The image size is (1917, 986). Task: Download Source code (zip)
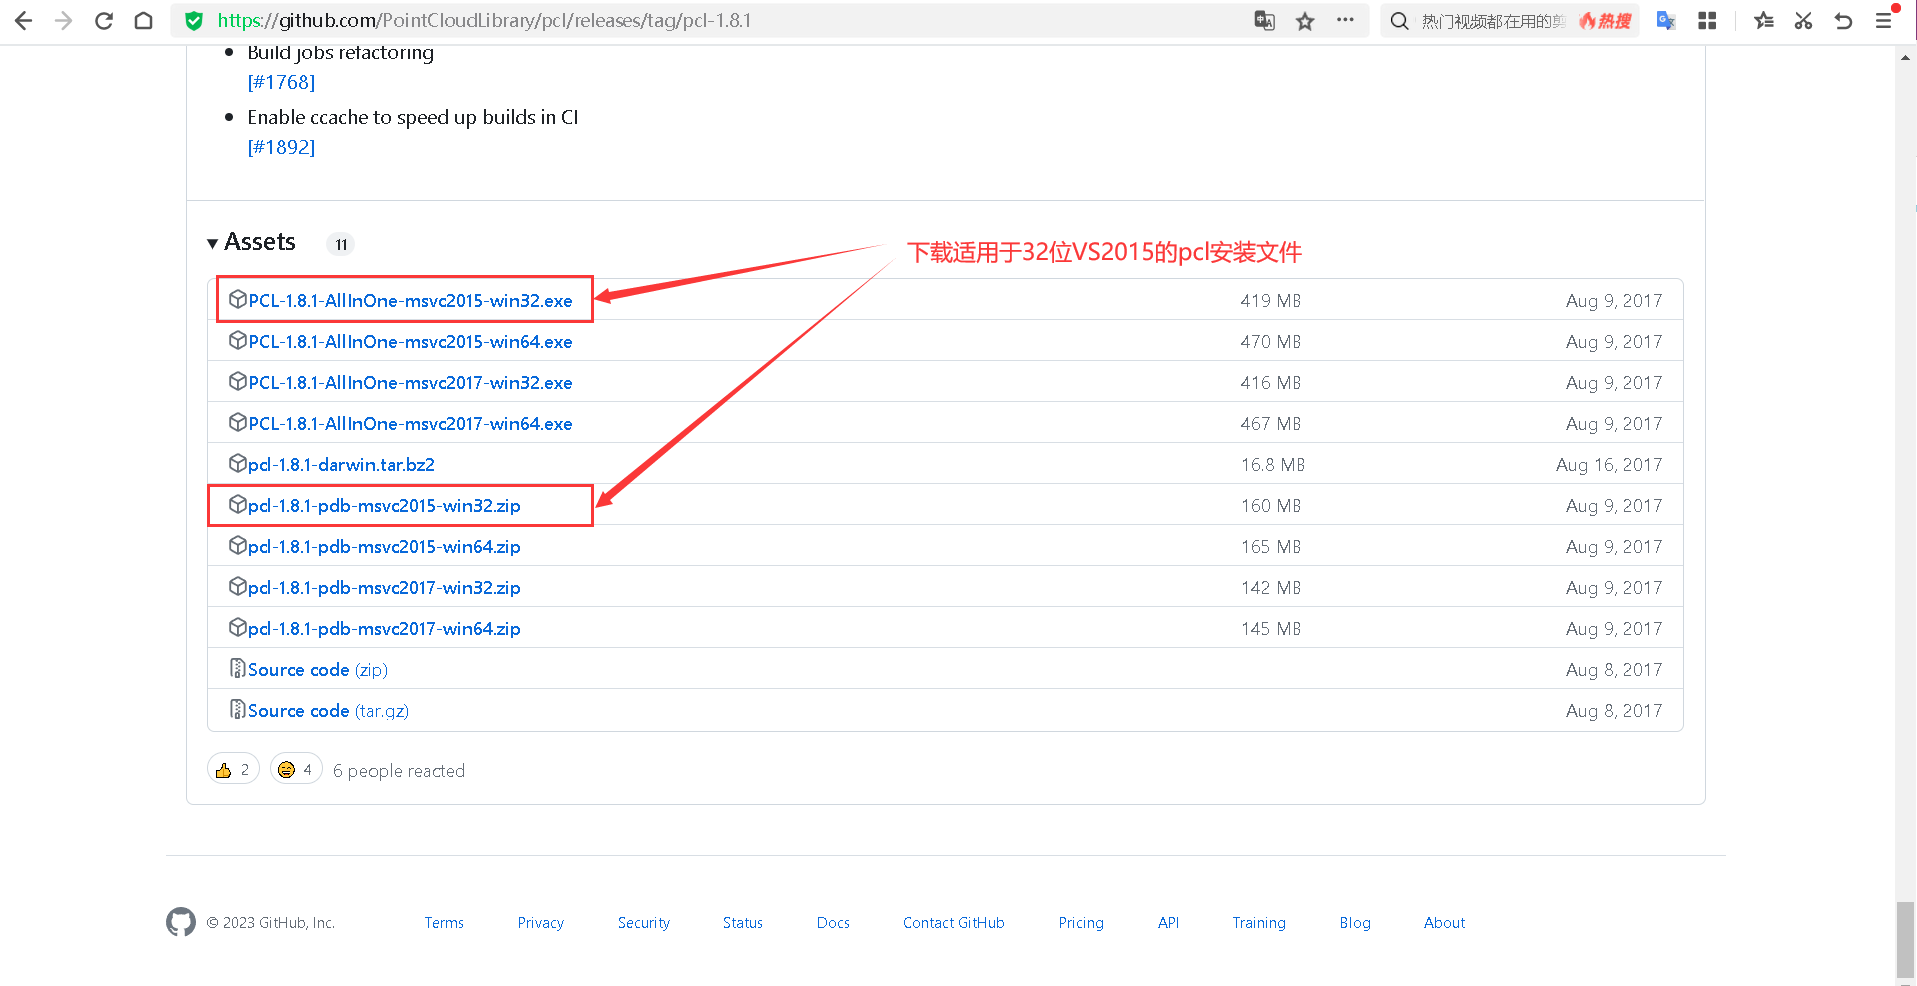coord(318,670)
